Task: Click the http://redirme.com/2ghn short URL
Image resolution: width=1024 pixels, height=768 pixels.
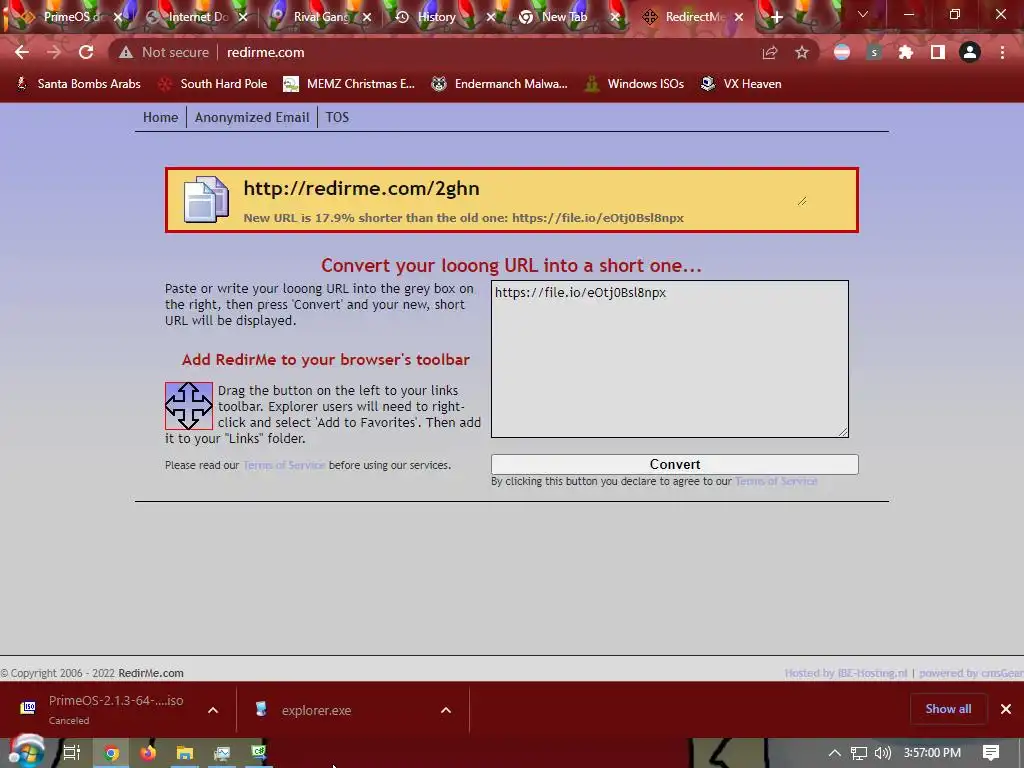Action: click(361, 189)
